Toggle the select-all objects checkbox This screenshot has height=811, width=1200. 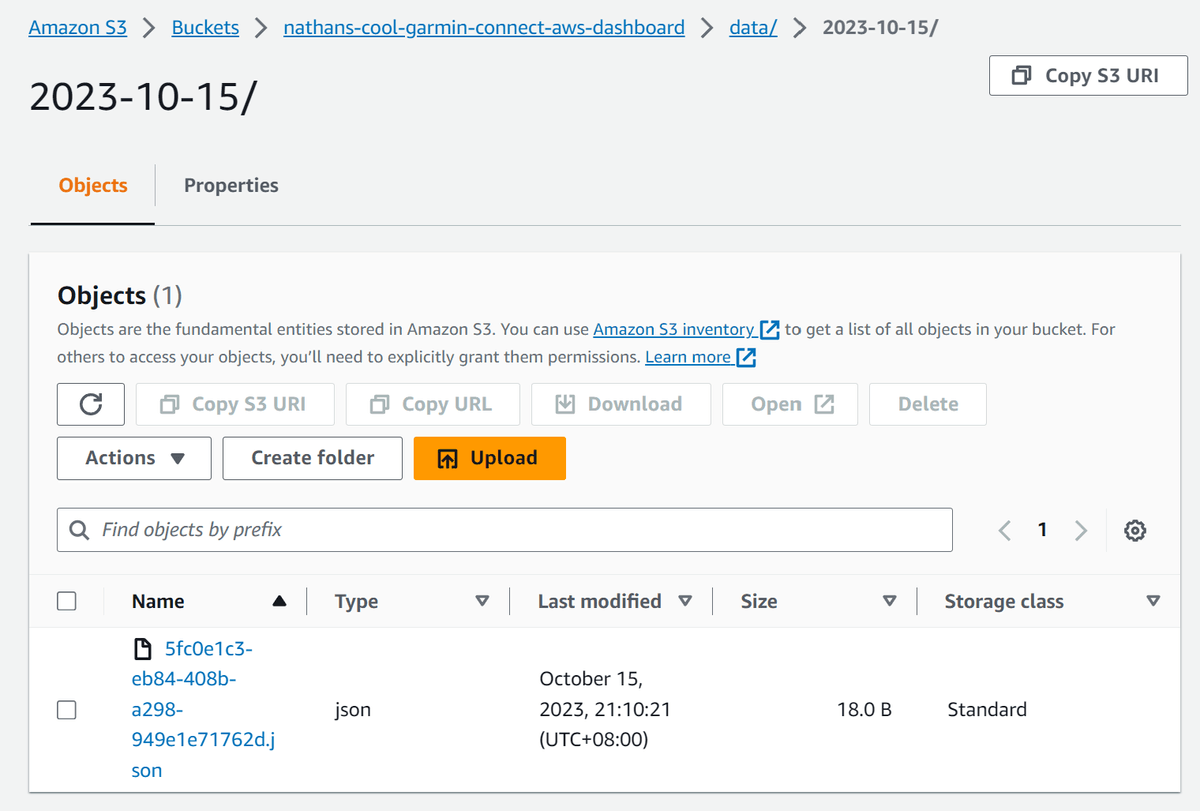pos(67,601)
